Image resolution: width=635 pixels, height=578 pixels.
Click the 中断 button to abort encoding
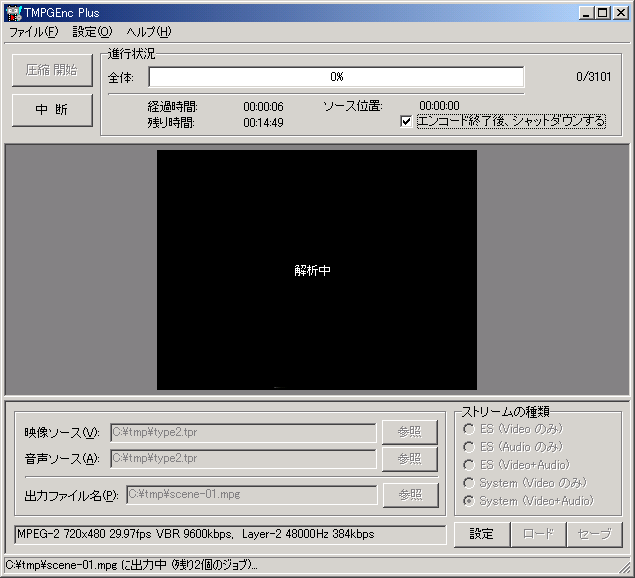[52, 110]
